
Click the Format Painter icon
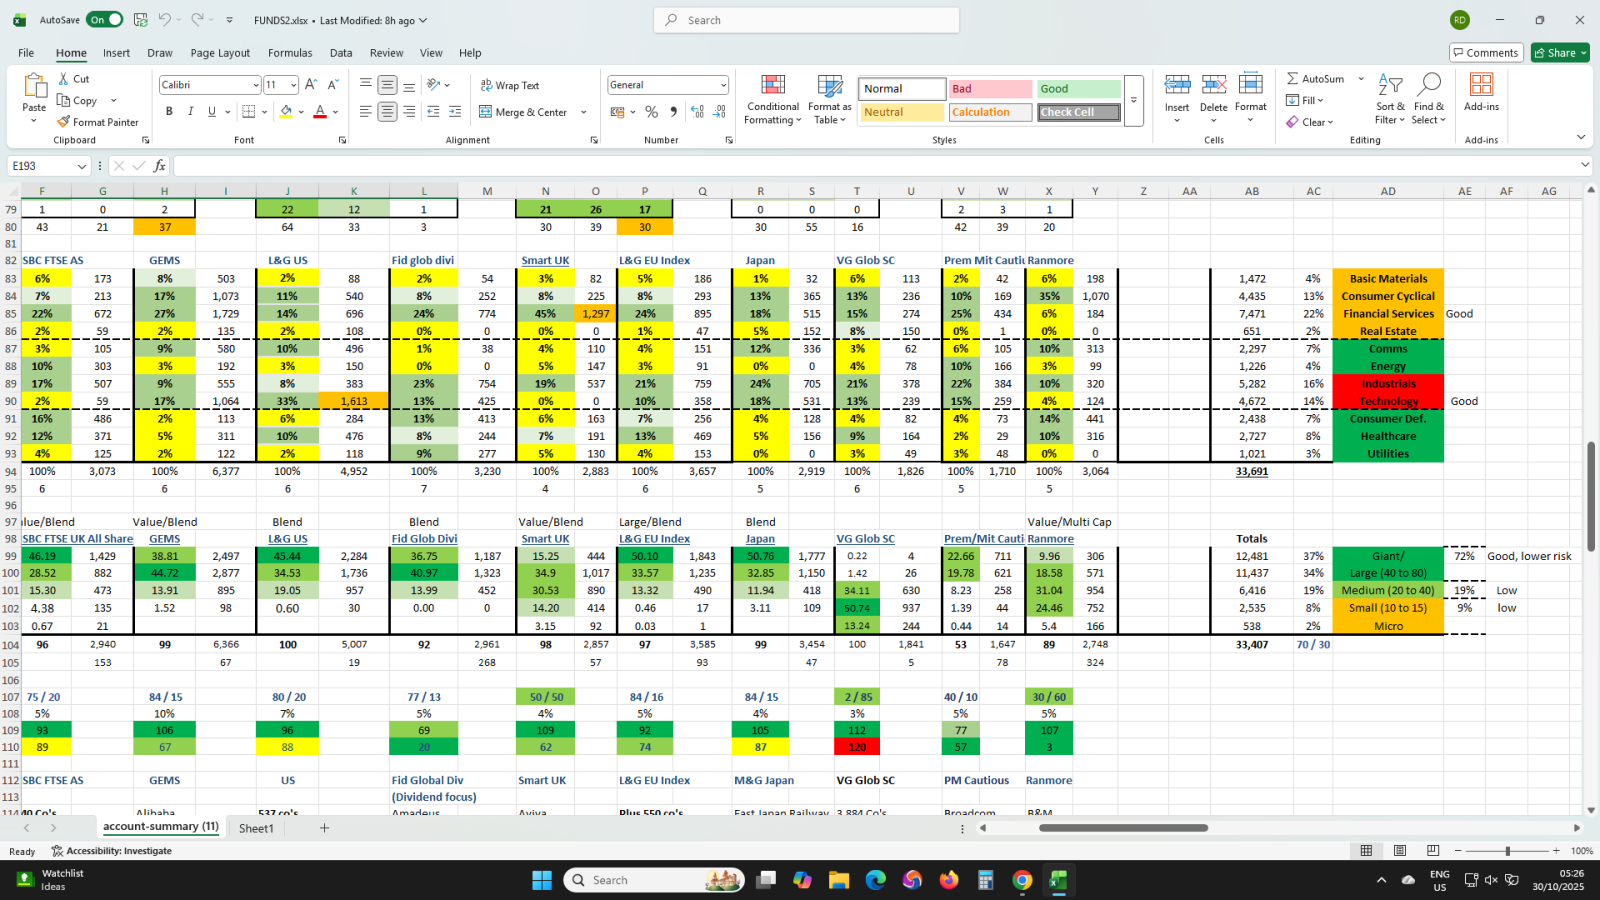click(x=64, y=122)
